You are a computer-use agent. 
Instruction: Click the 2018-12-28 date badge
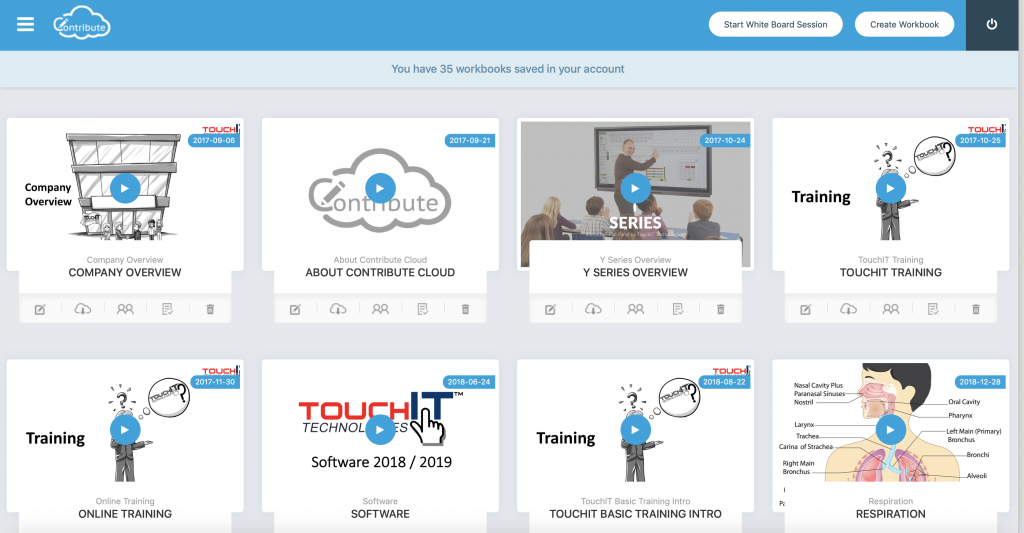(980, 382)
